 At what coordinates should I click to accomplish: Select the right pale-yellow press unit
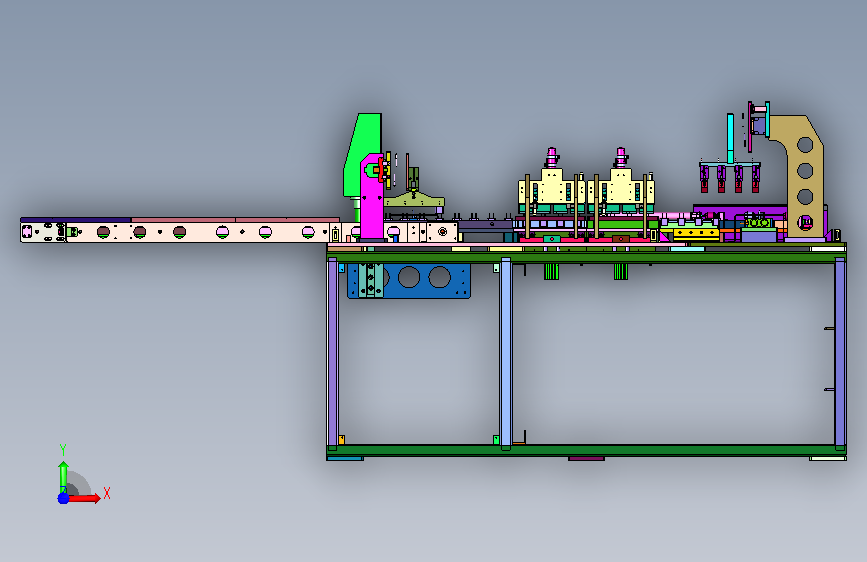pos(620,187)
